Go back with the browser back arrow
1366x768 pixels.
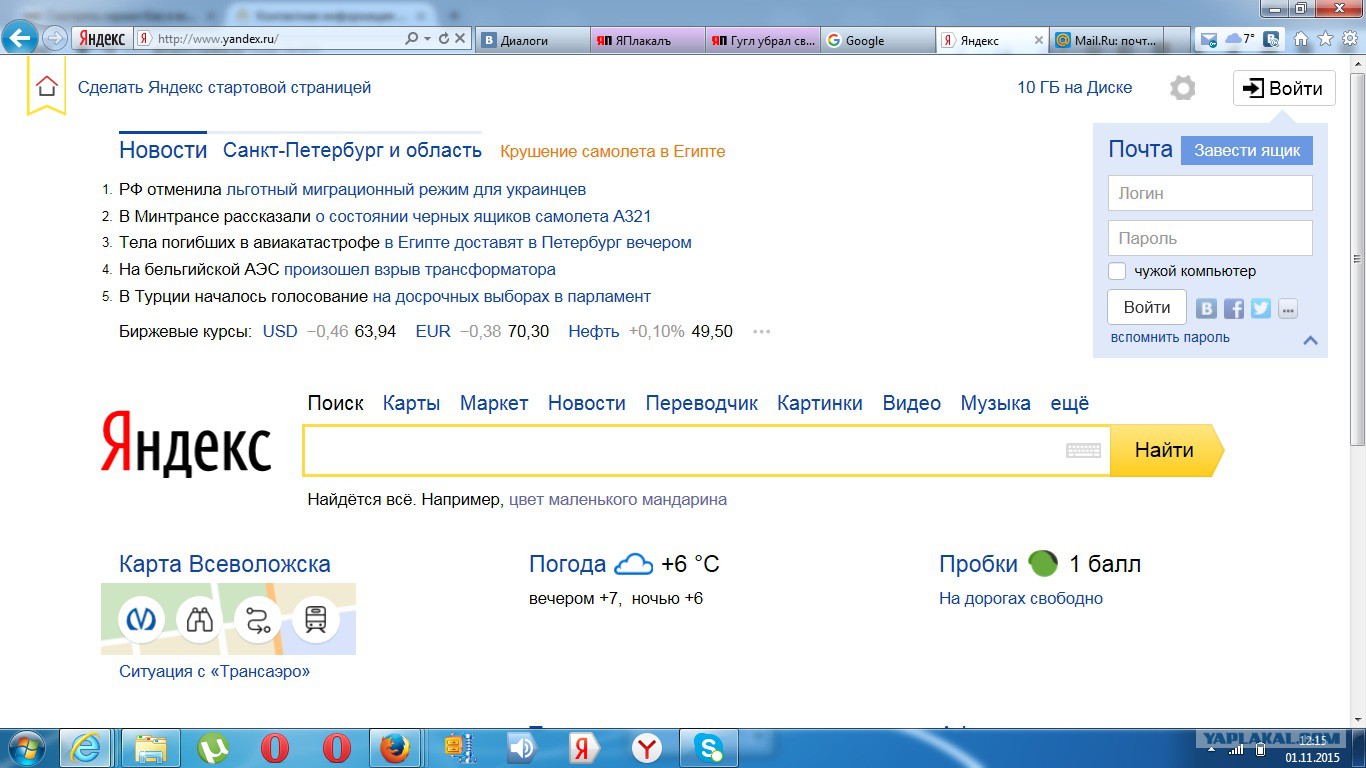coord(19,38)
